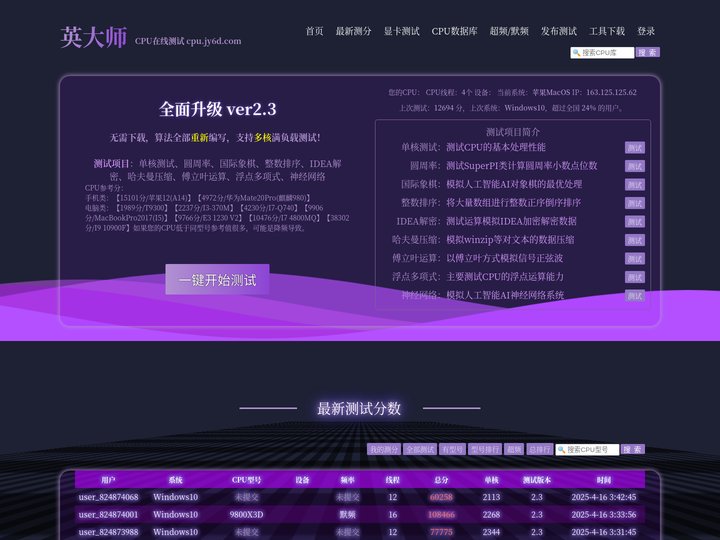Image resolution: width=720 pixels, height=540 pixels.
Task: Focus the 搜索CPU型号 input
Action: [x=587, y=450]
